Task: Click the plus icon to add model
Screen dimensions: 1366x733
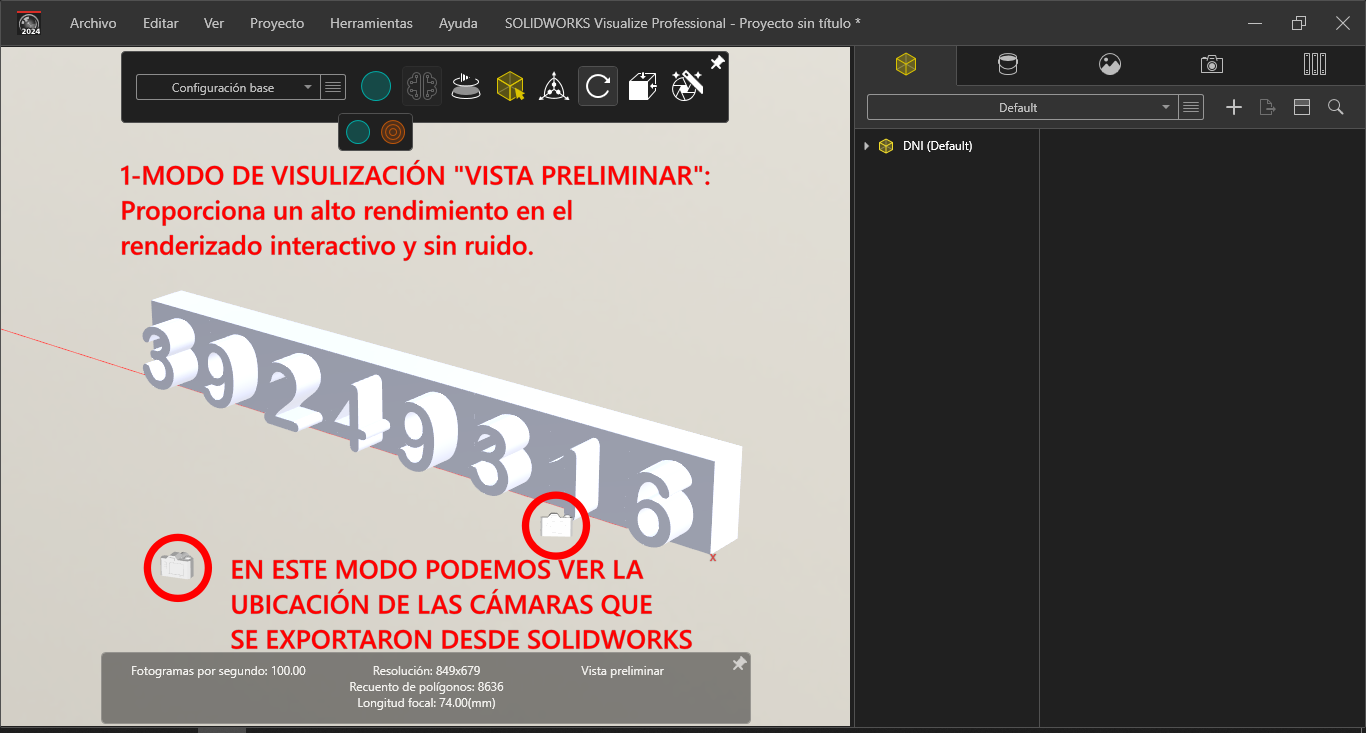Action: (1234, 107)
